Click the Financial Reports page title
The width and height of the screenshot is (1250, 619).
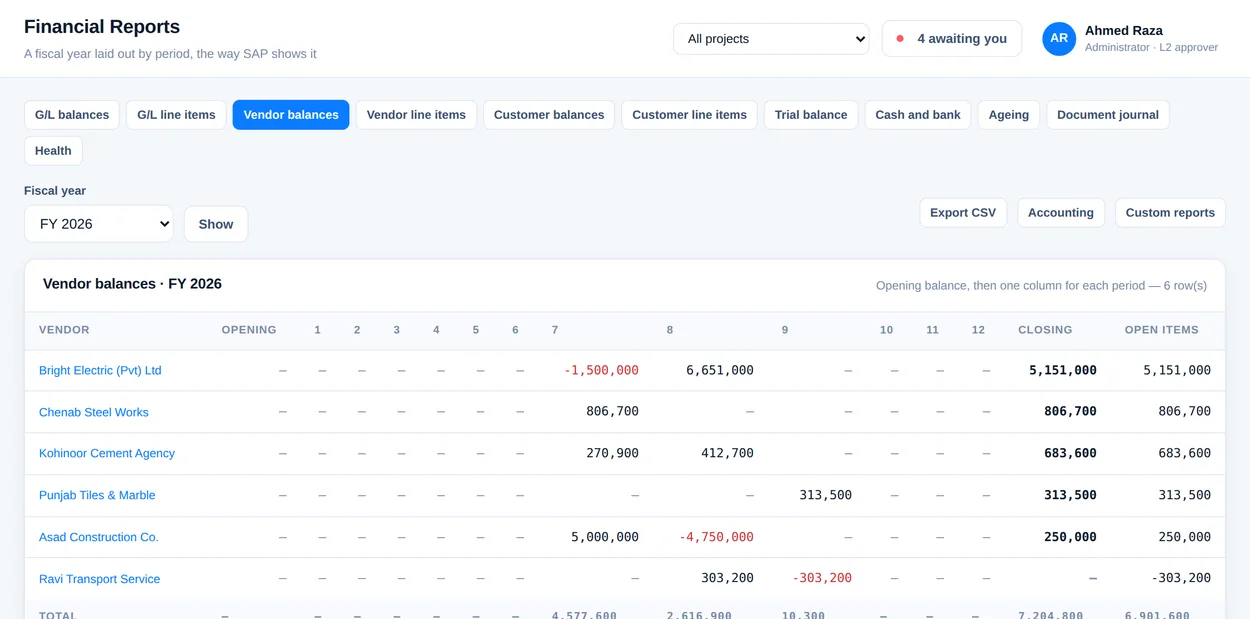coord(102,27)
